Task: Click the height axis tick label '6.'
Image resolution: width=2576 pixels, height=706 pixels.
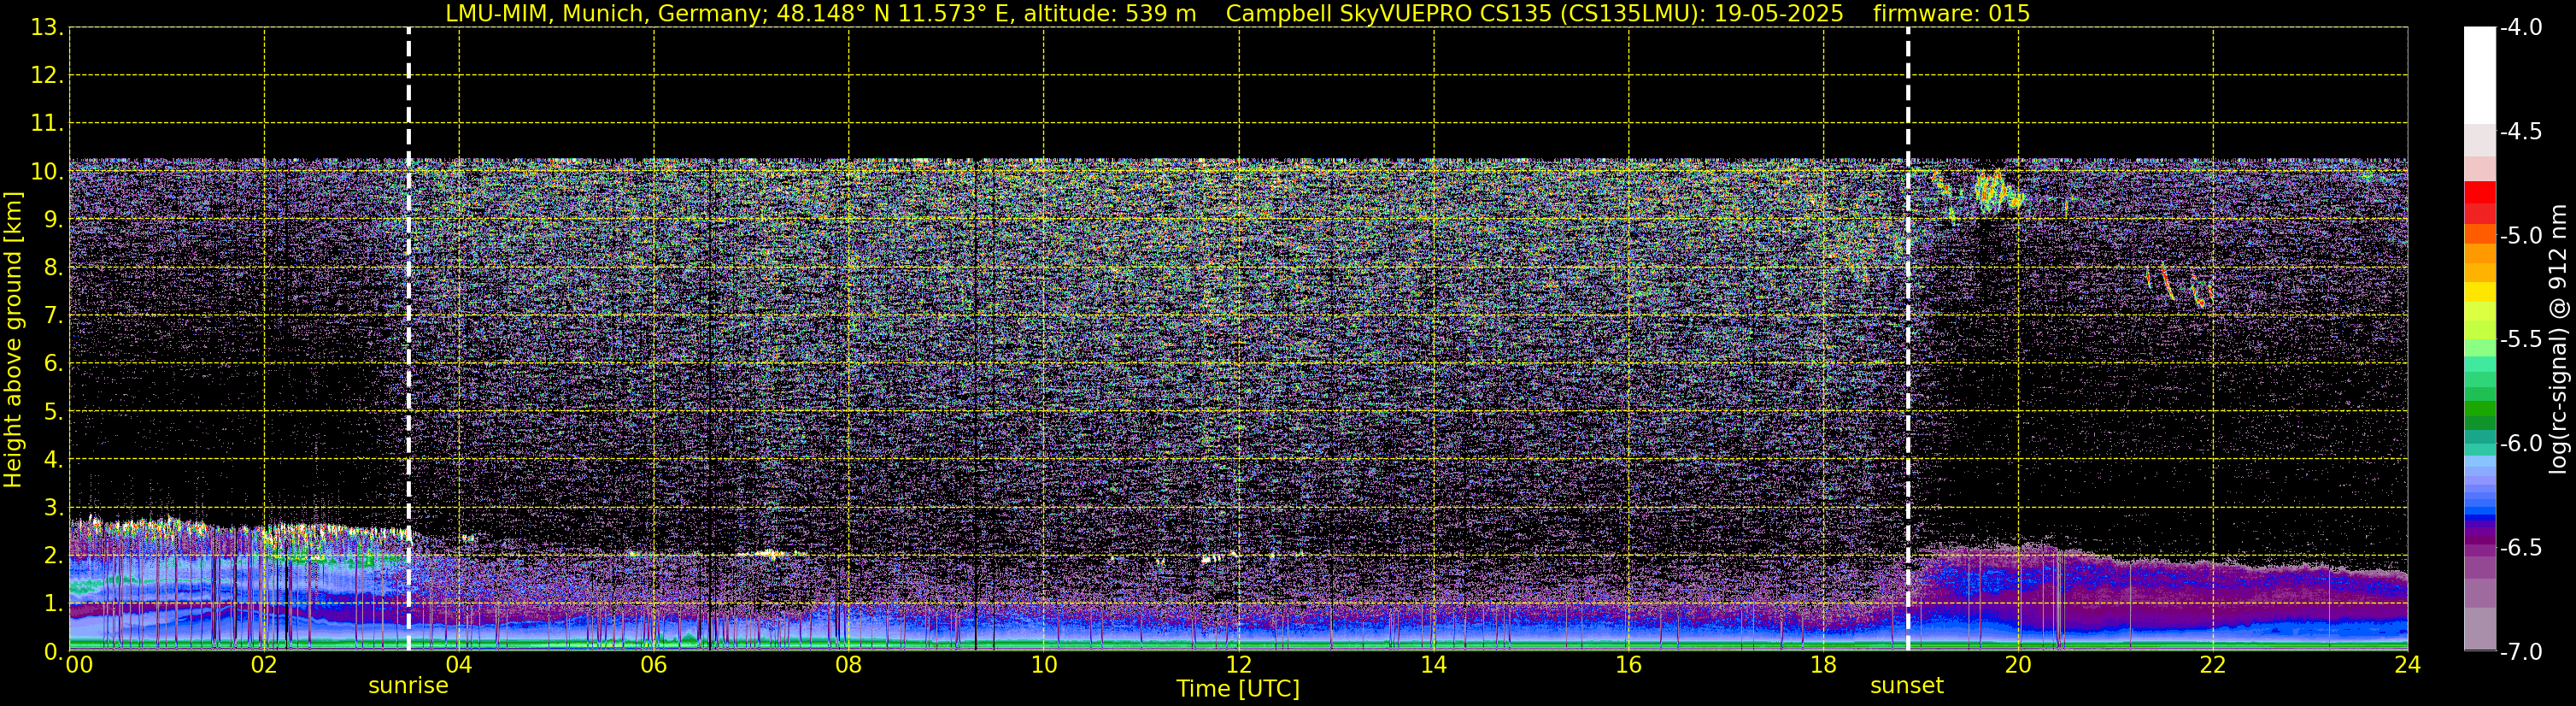Action: (x=53, y=364)
